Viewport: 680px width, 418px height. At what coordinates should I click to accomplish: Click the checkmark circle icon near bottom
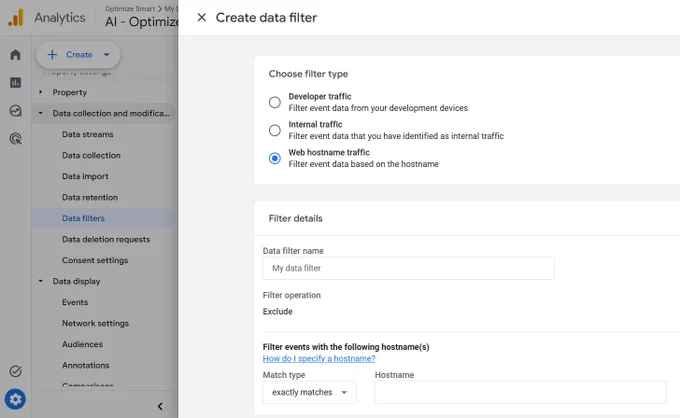click(x=15, y=371)
